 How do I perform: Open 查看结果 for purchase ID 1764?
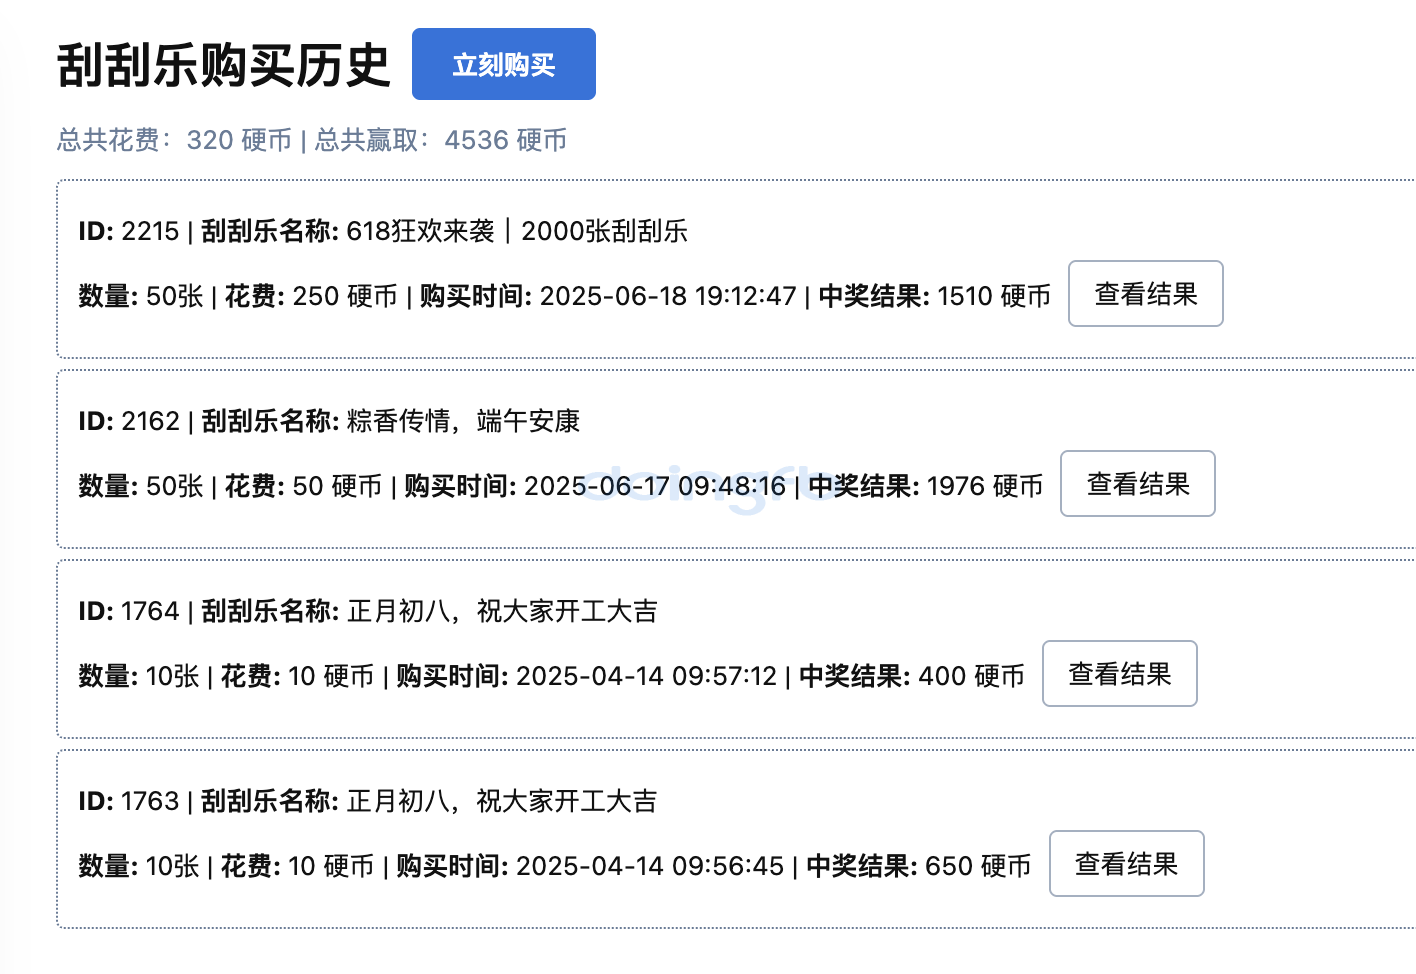1120,674
